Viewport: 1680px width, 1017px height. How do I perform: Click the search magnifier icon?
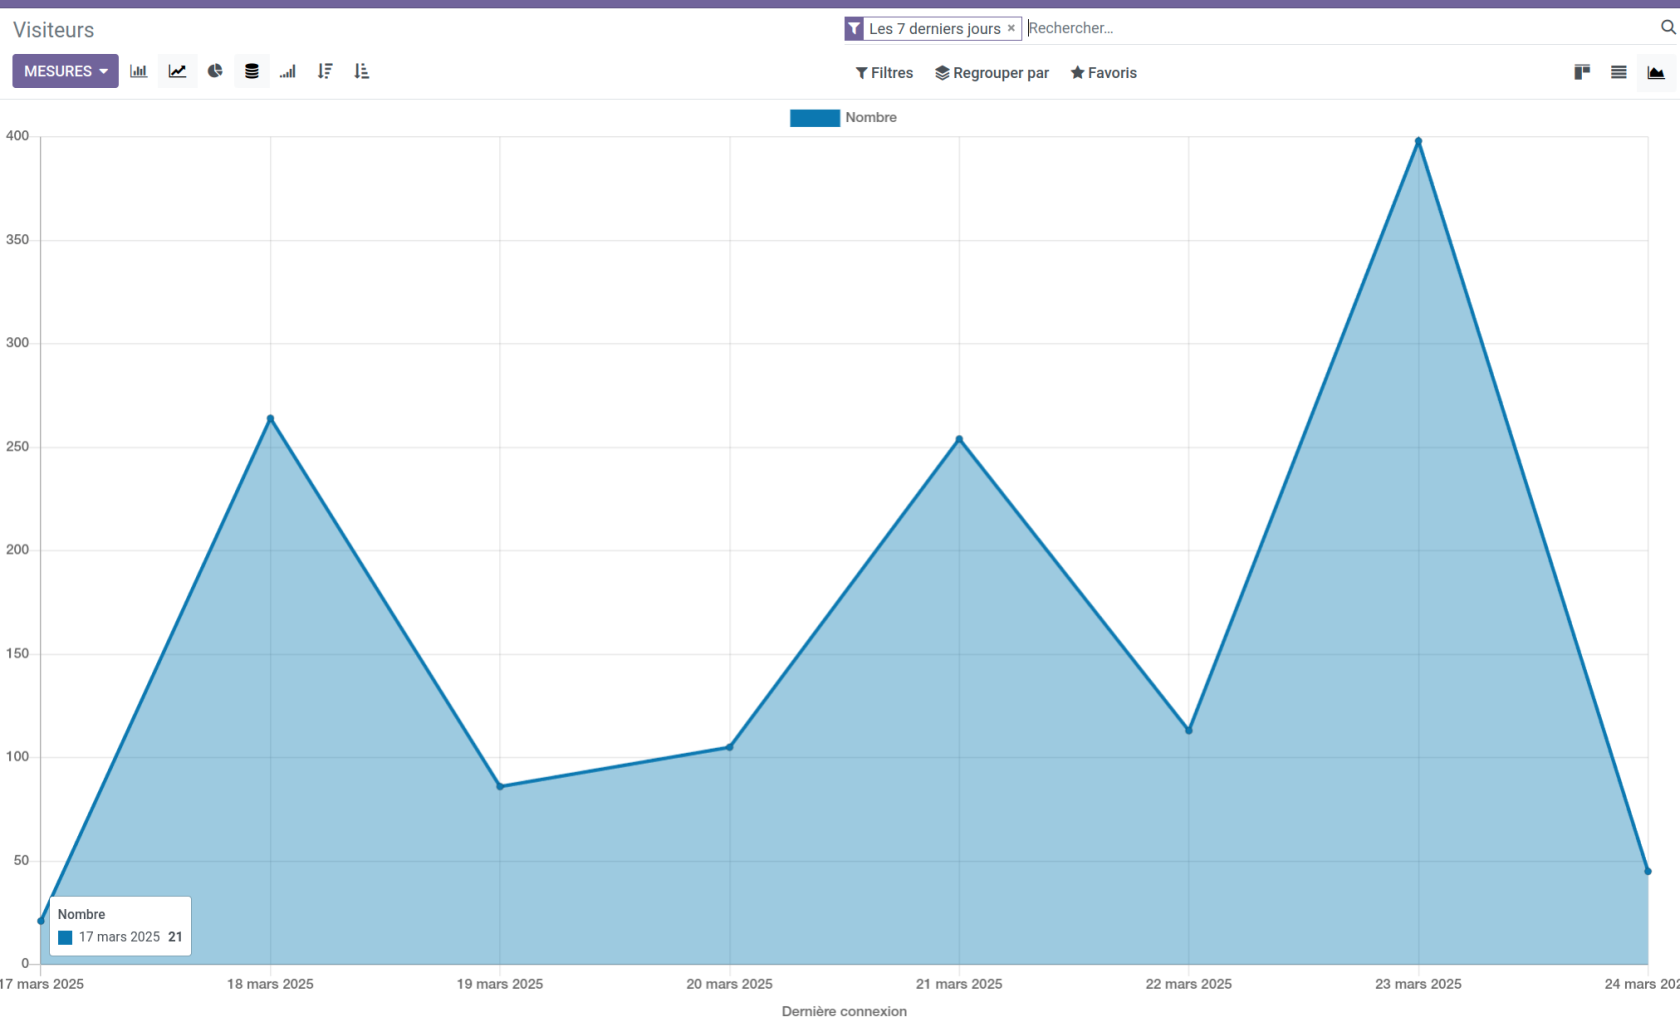click(1667, 28)
